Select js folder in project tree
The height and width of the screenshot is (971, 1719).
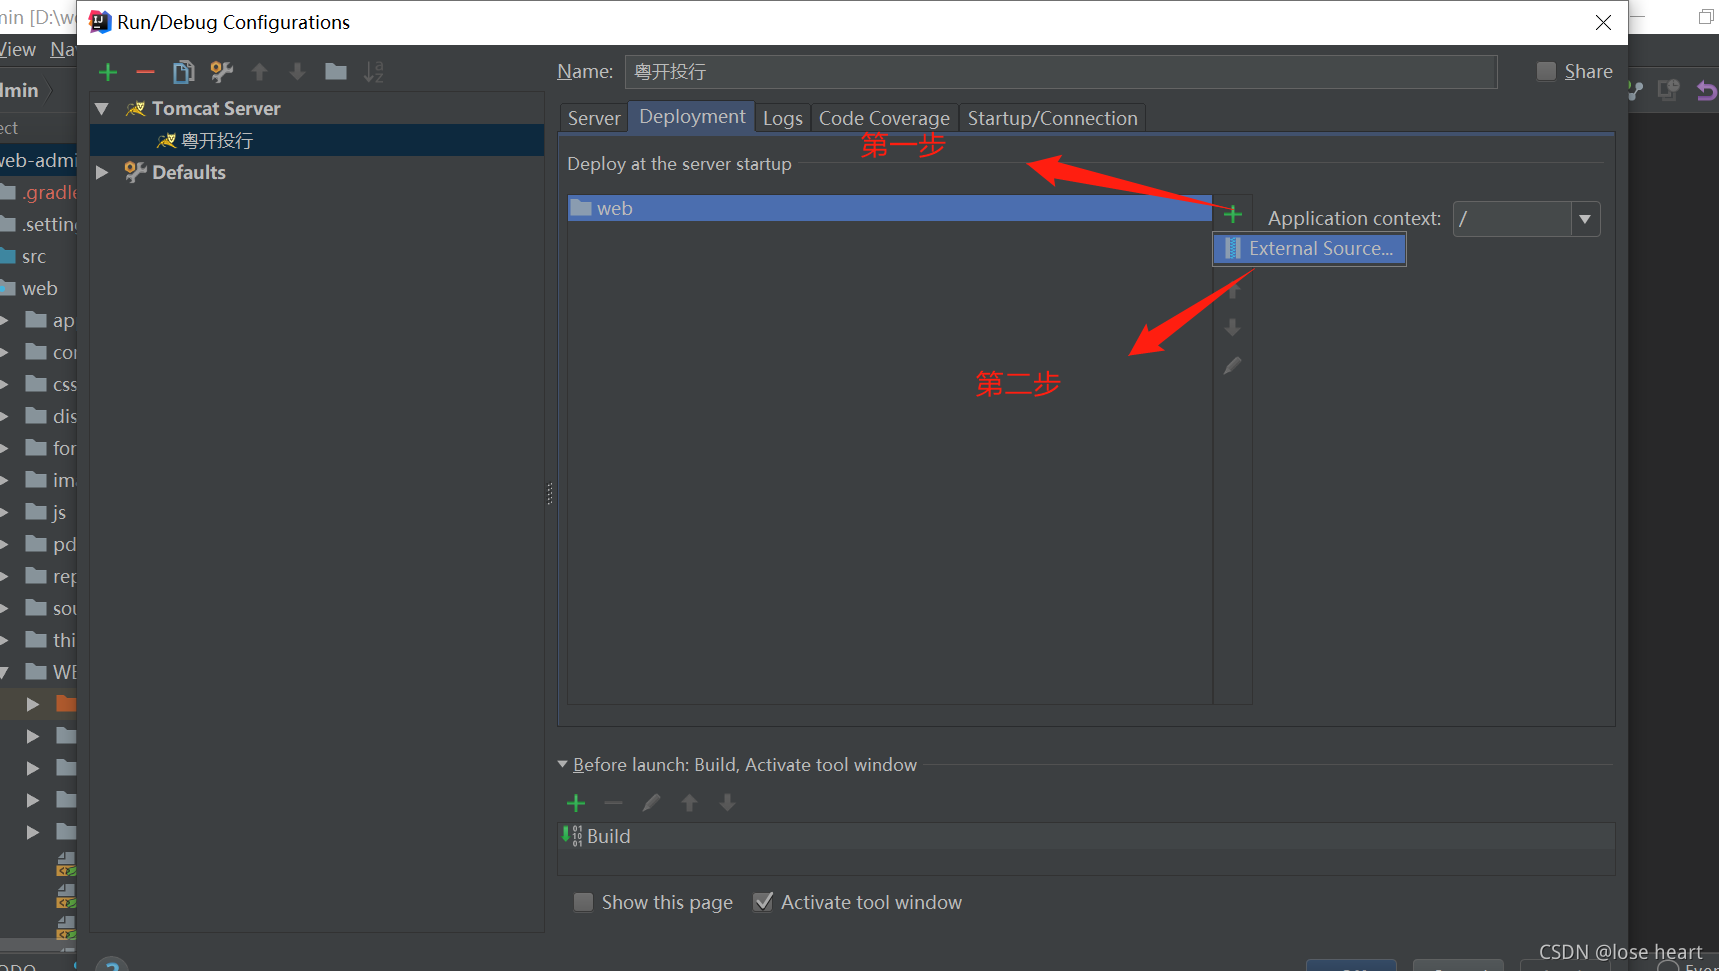point(59,513)
